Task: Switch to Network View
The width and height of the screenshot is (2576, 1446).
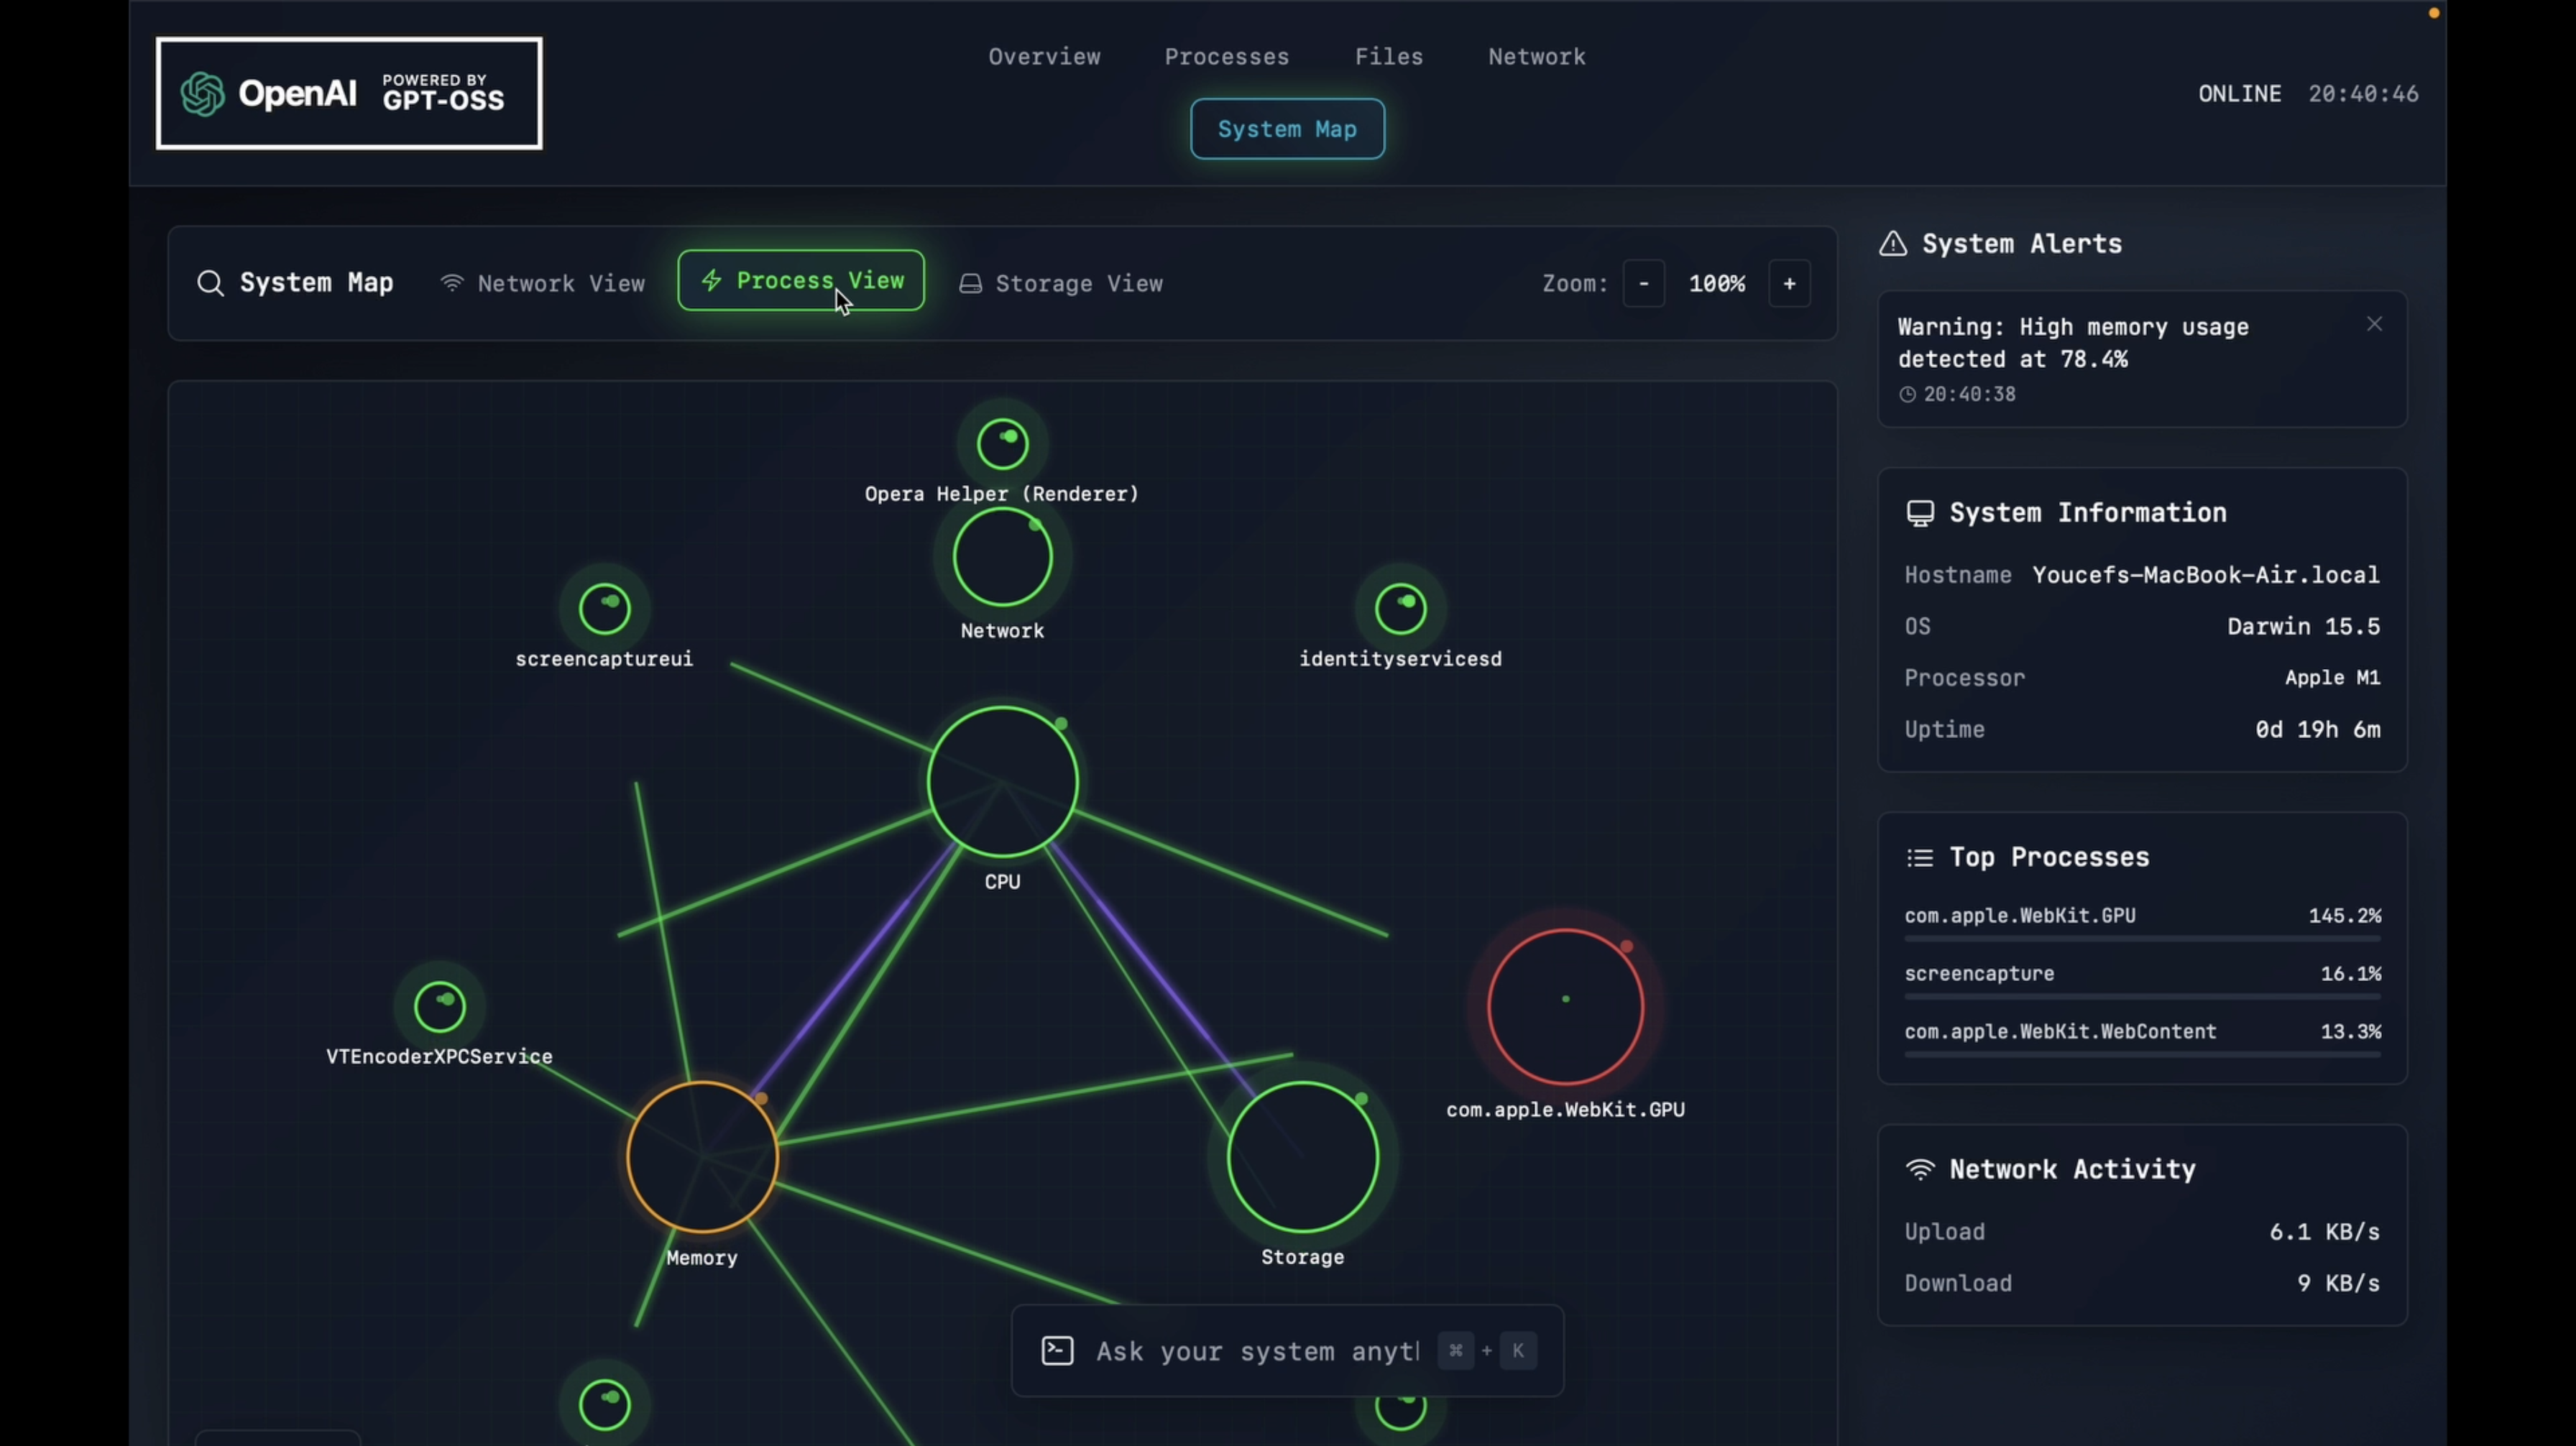Action: point(543,284)
